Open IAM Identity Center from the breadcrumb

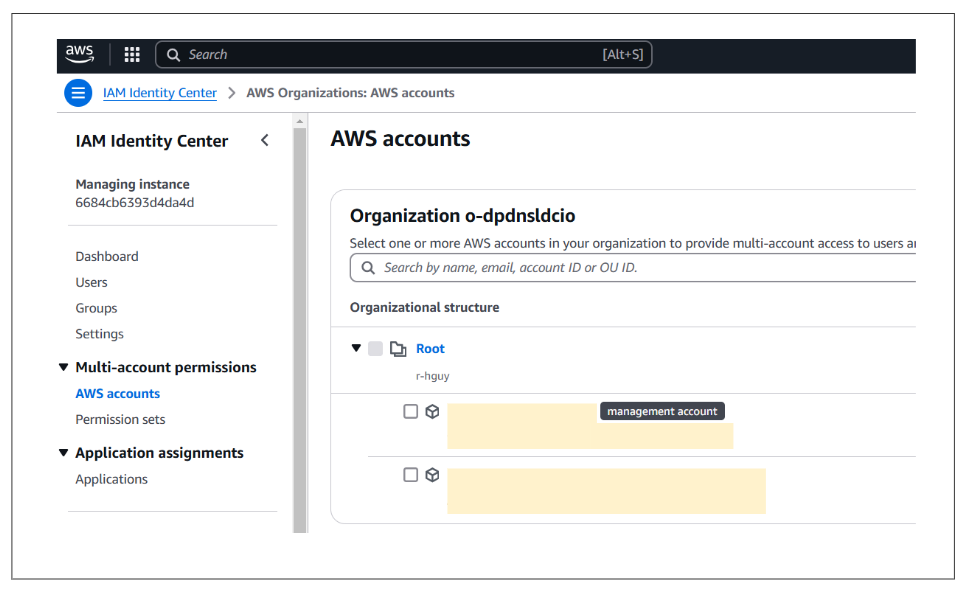[159, 92]
